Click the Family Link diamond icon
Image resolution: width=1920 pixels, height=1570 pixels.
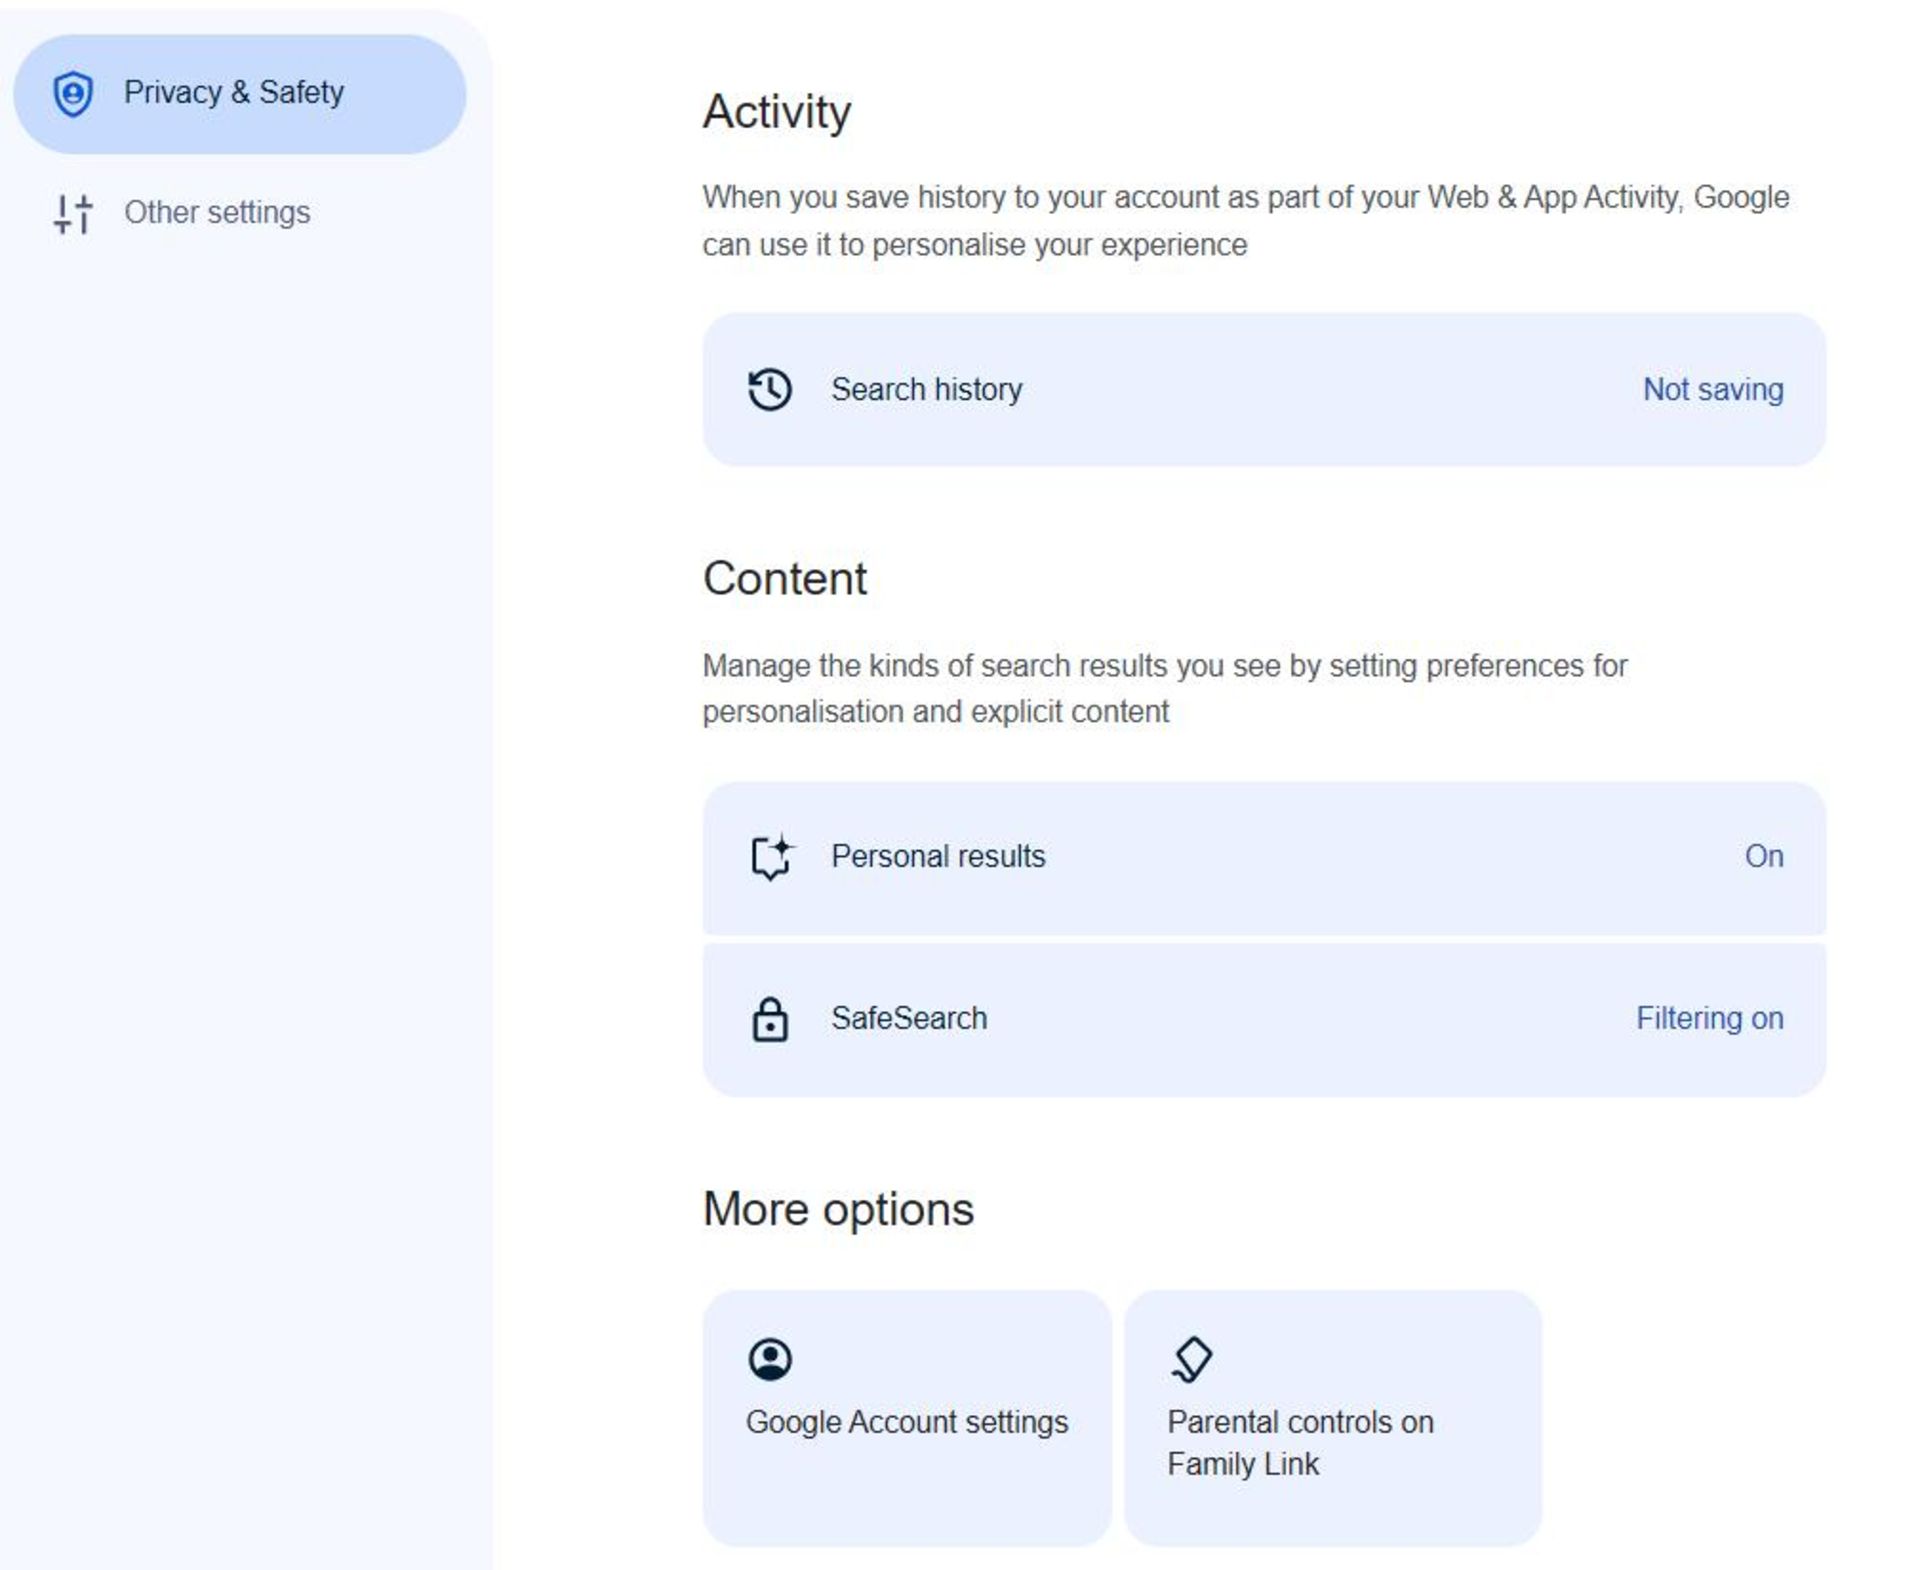point(1192,1360)
